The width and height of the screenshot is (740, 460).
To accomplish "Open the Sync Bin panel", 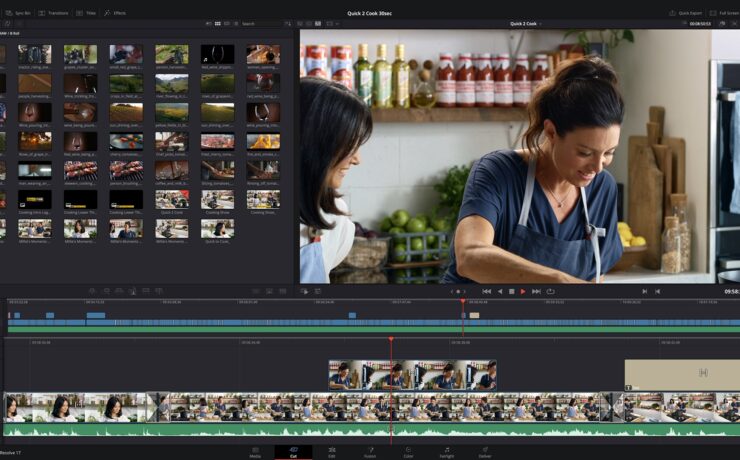I will (18, 13).
